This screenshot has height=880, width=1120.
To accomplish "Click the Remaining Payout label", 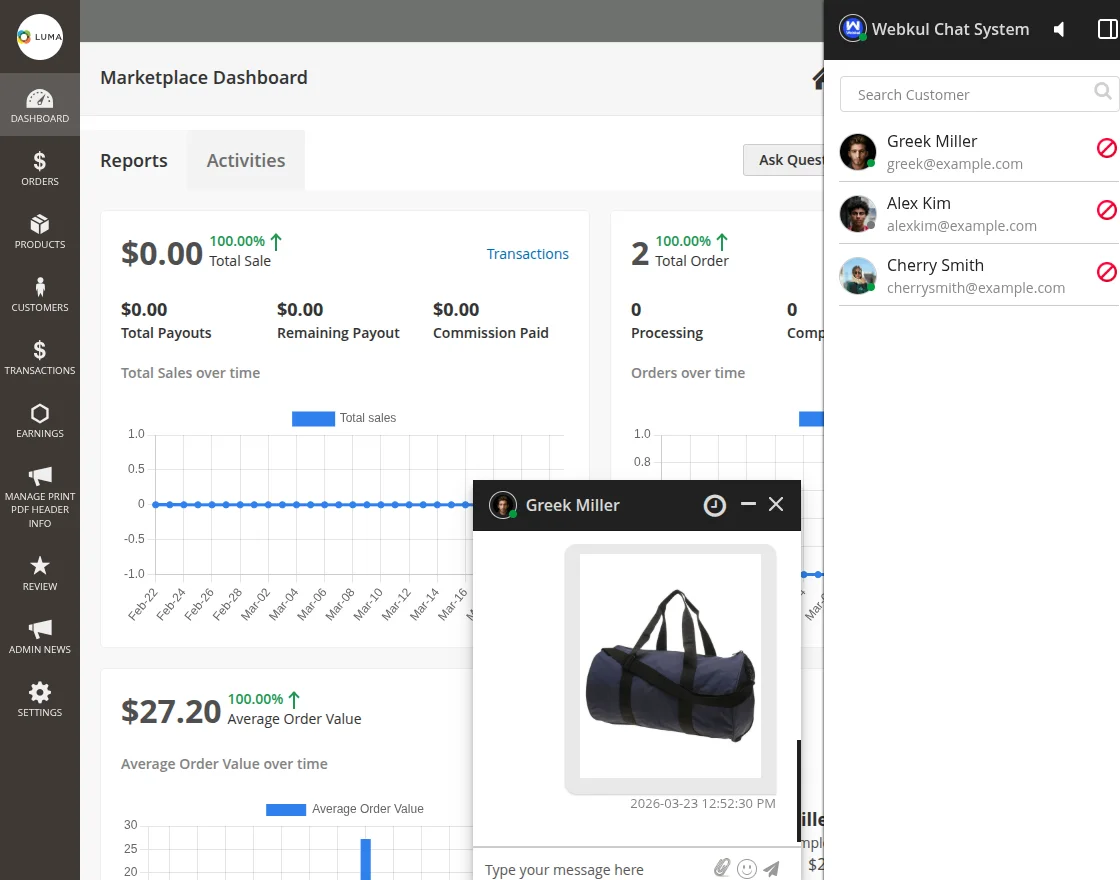I will click(x=338, y=333).
